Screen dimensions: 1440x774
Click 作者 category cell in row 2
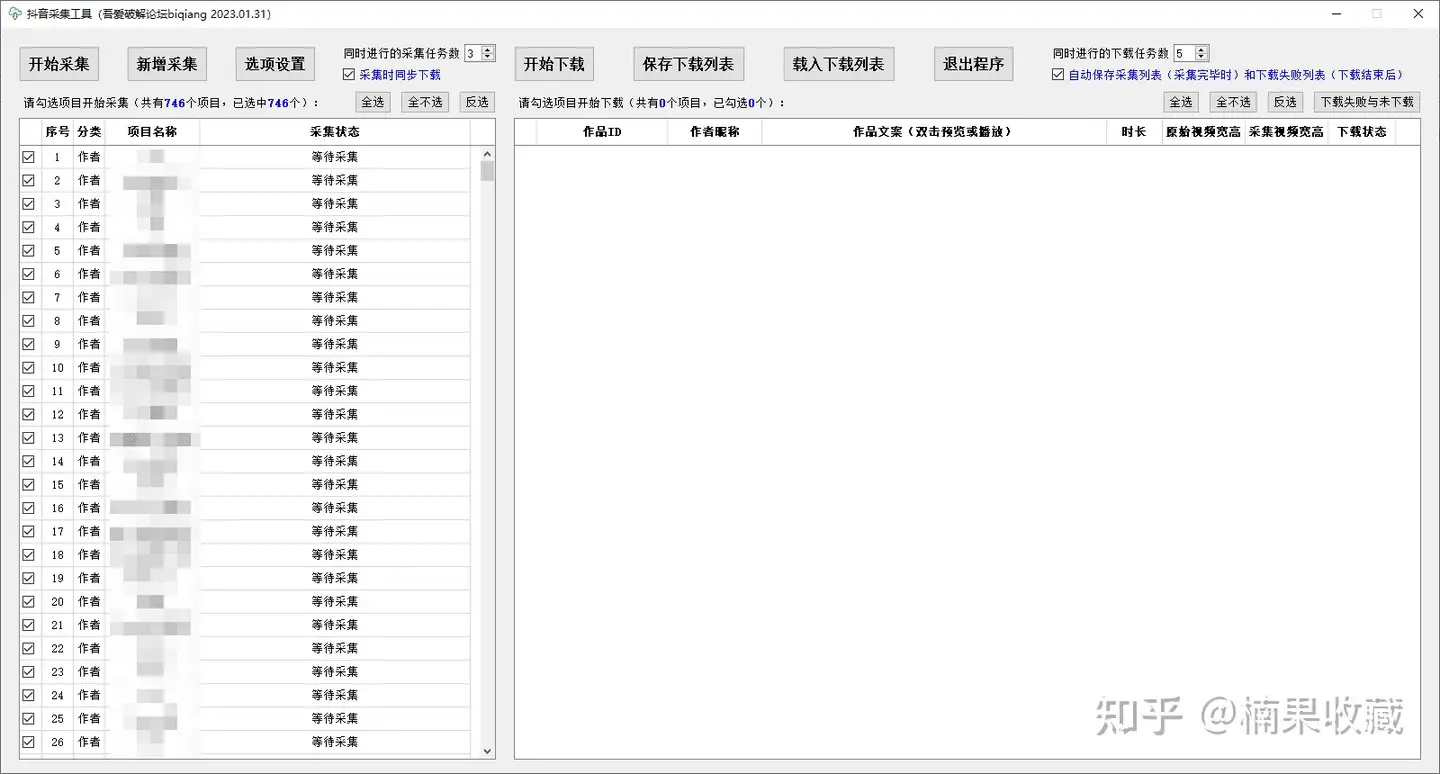point(89,181)
